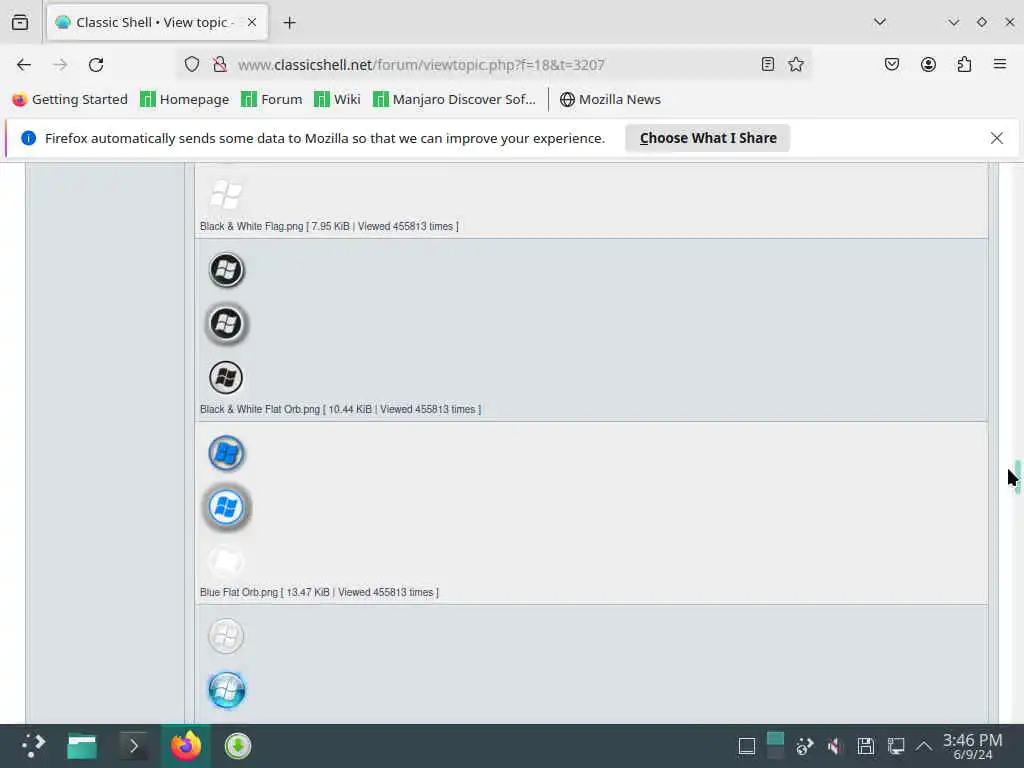Dismiss the Firefox data notification bar
The width and height of the screenshot is (1024, 768).
point(997,138)
